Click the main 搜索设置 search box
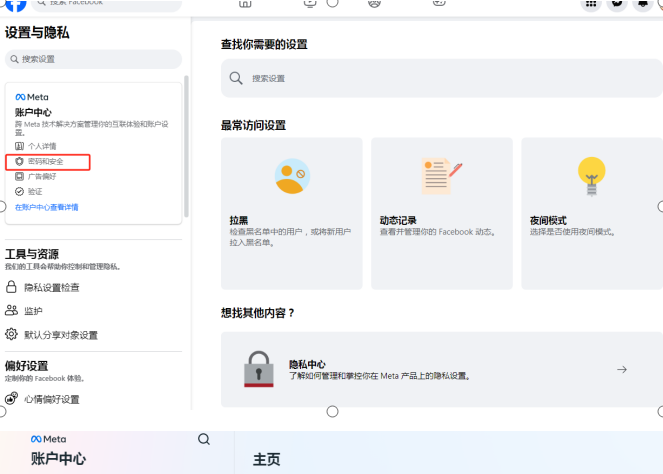This screenshot has width=663, height=474. point(440,78)
